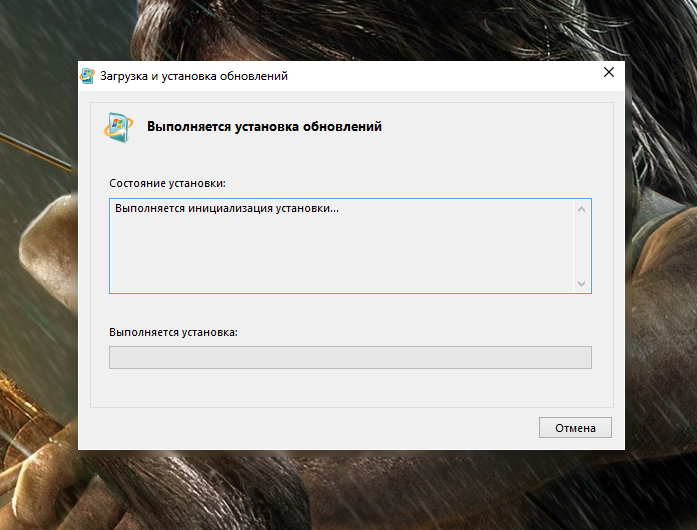
Task: Click the window title 'Загрузка и установка обновлений'
Action: coord(194,76)
